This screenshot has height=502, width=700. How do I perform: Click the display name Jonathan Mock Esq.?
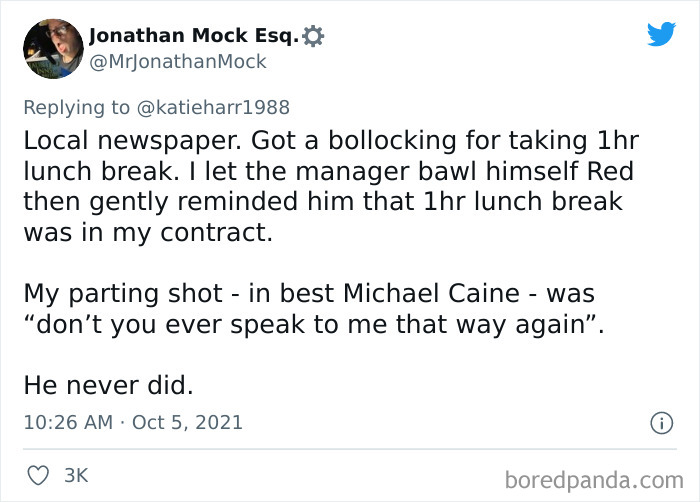coord(193,37)
